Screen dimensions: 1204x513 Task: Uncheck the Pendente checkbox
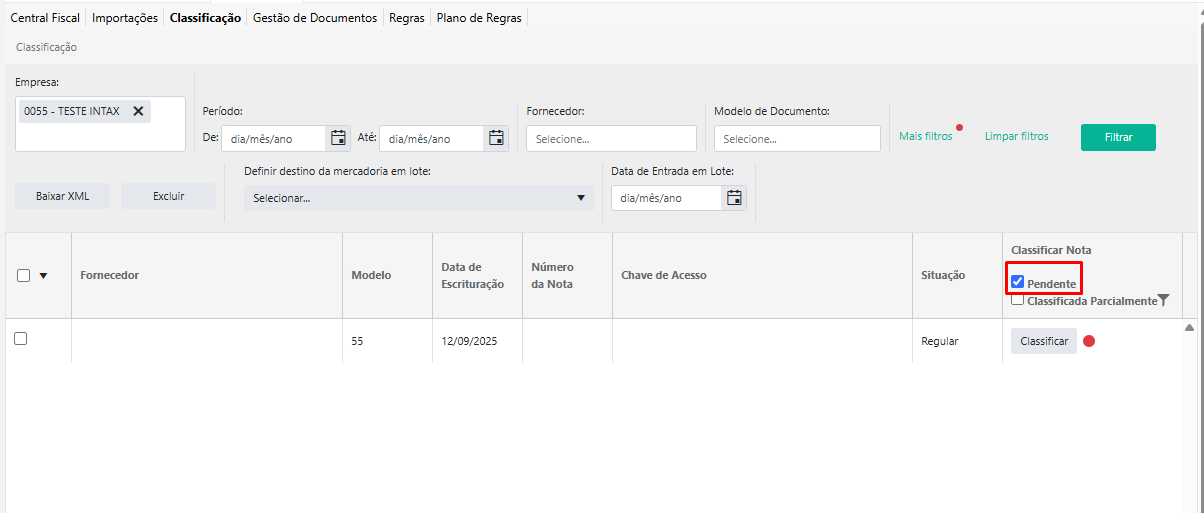(1018, 283)
